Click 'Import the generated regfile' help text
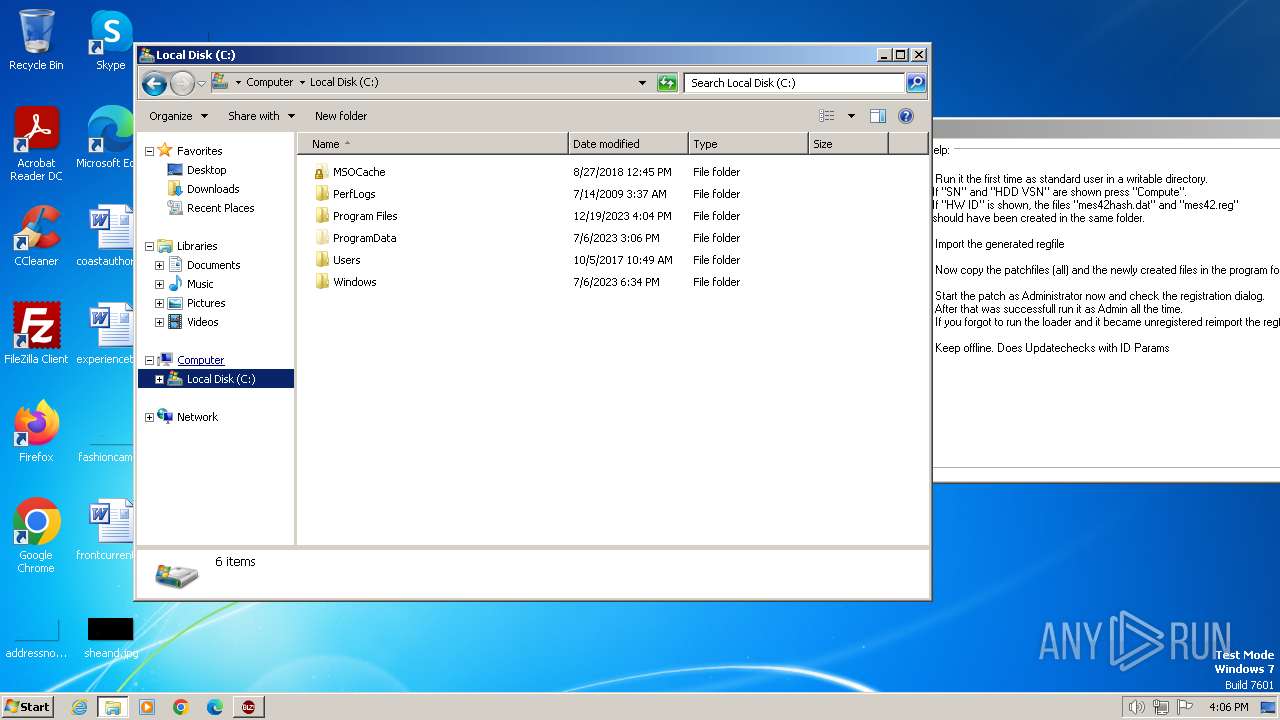1280x720 pixels. tap(999, 244)
